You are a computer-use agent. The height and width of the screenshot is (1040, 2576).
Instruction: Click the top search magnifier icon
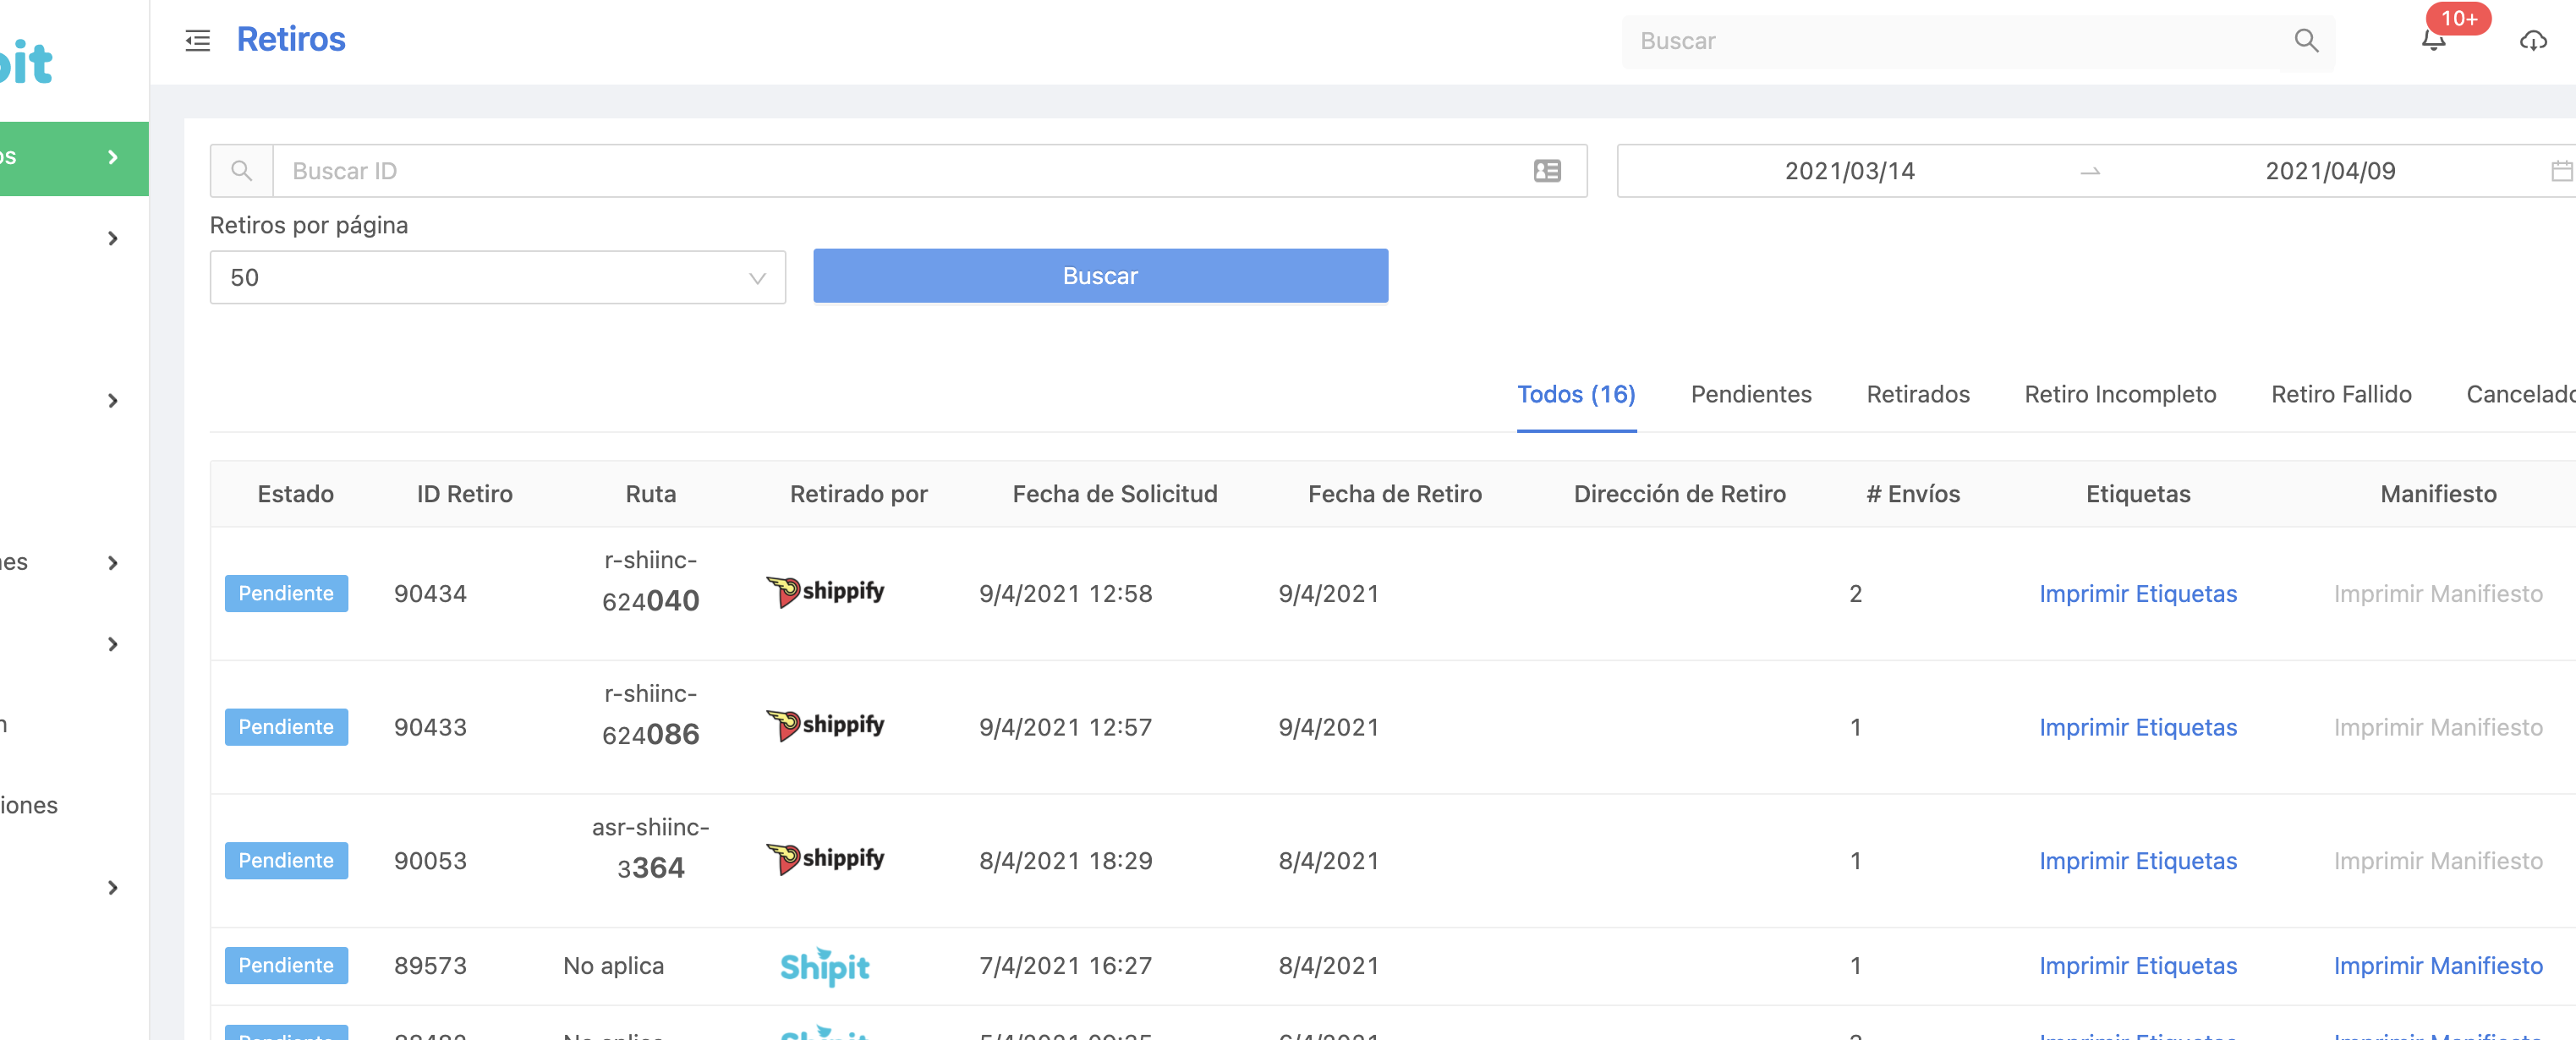click(x=2306, y=41)
